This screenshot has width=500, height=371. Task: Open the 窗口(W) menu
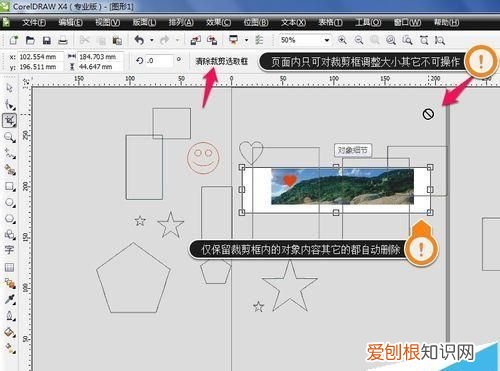pos(407,22)
